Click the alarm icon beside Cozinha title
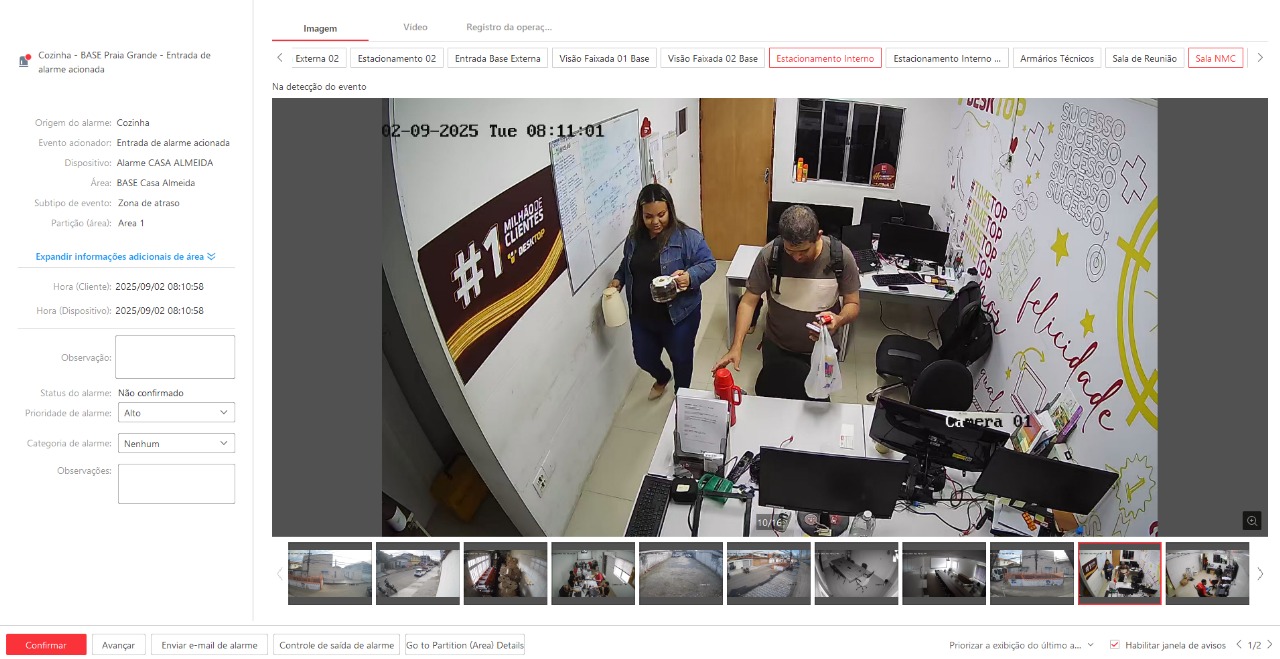 (x=24, y=62)
